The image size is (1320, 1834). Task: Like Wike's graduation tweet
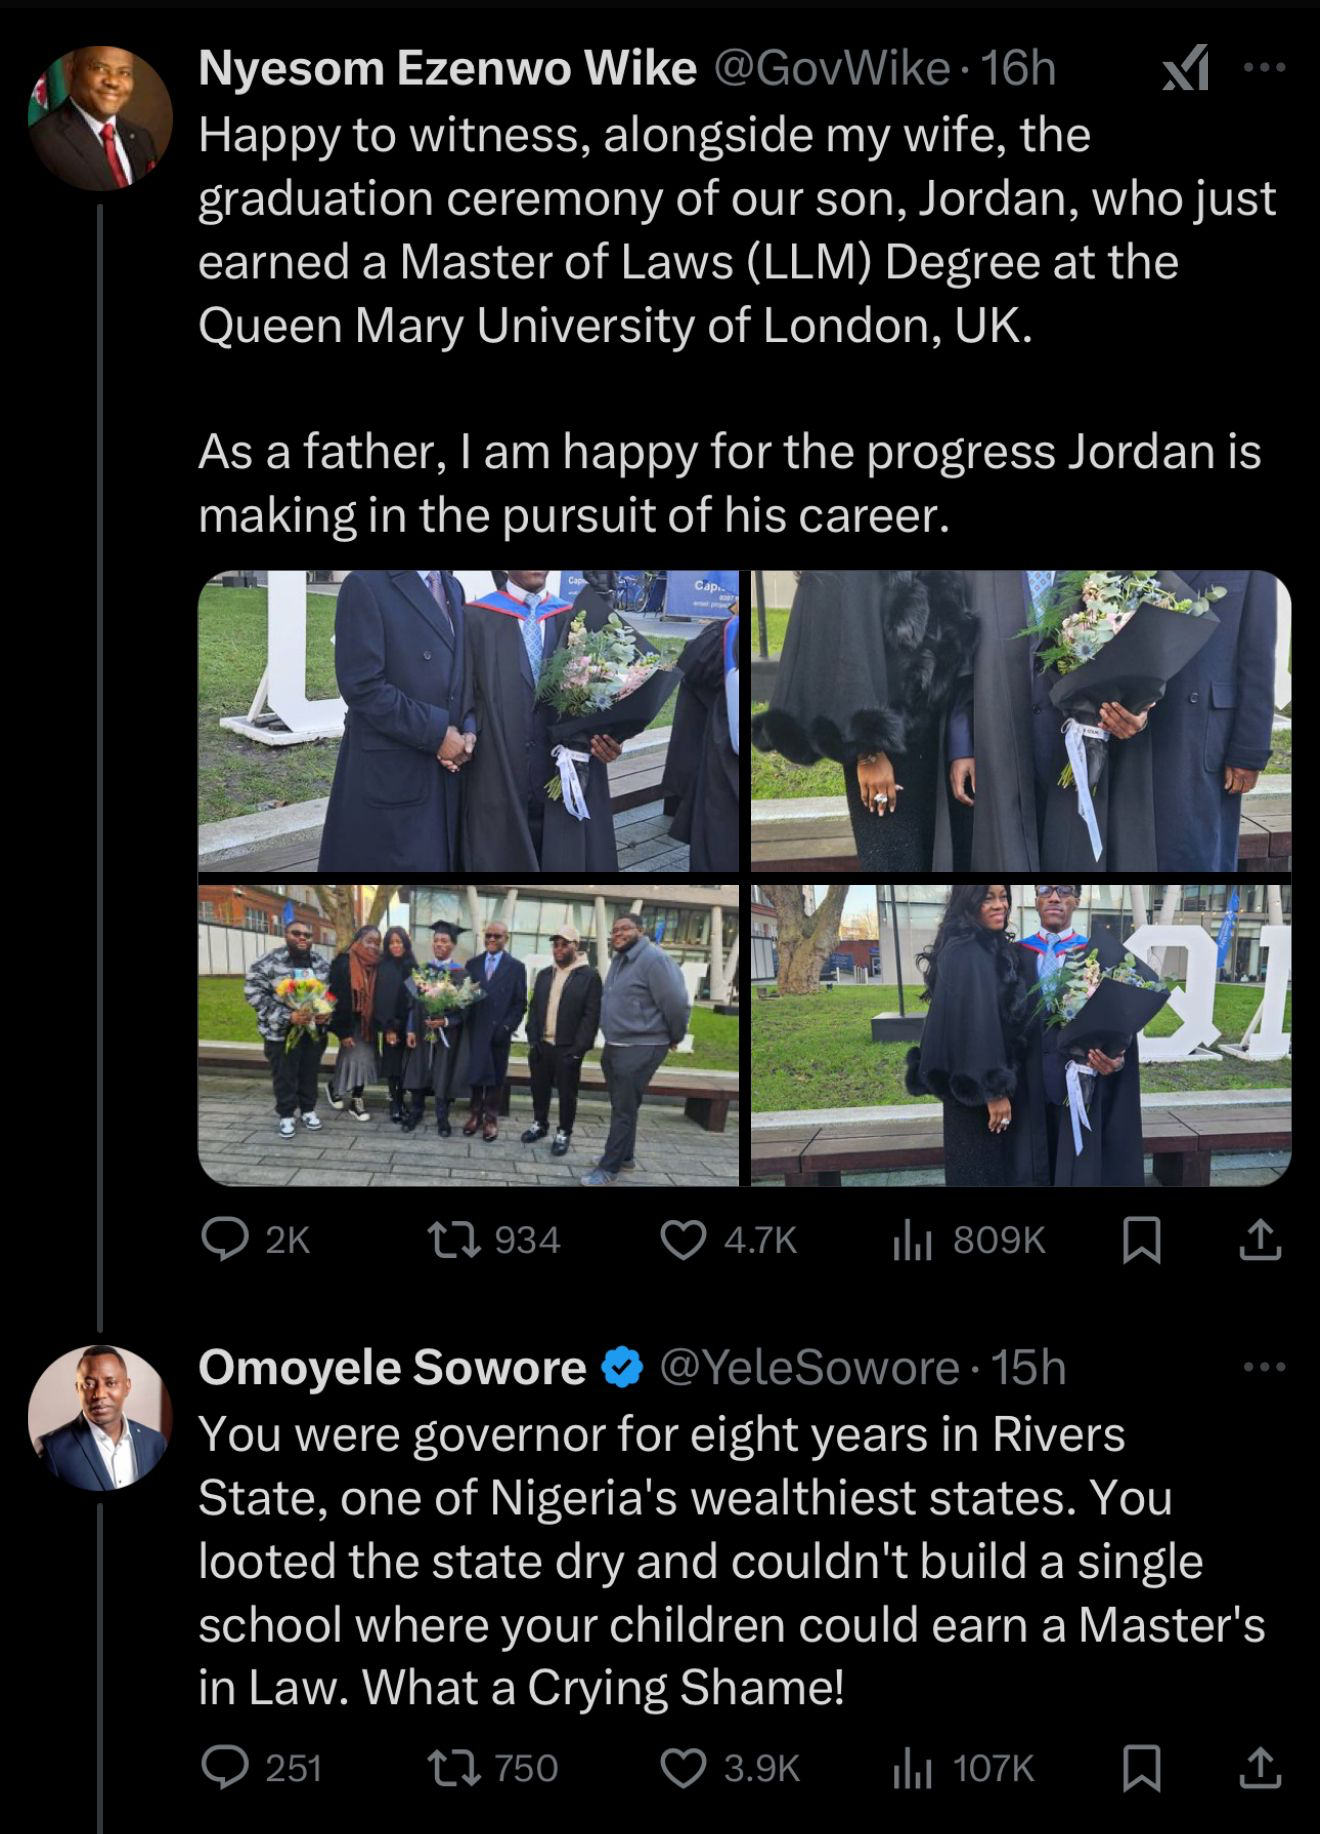tap(684, 1240)
